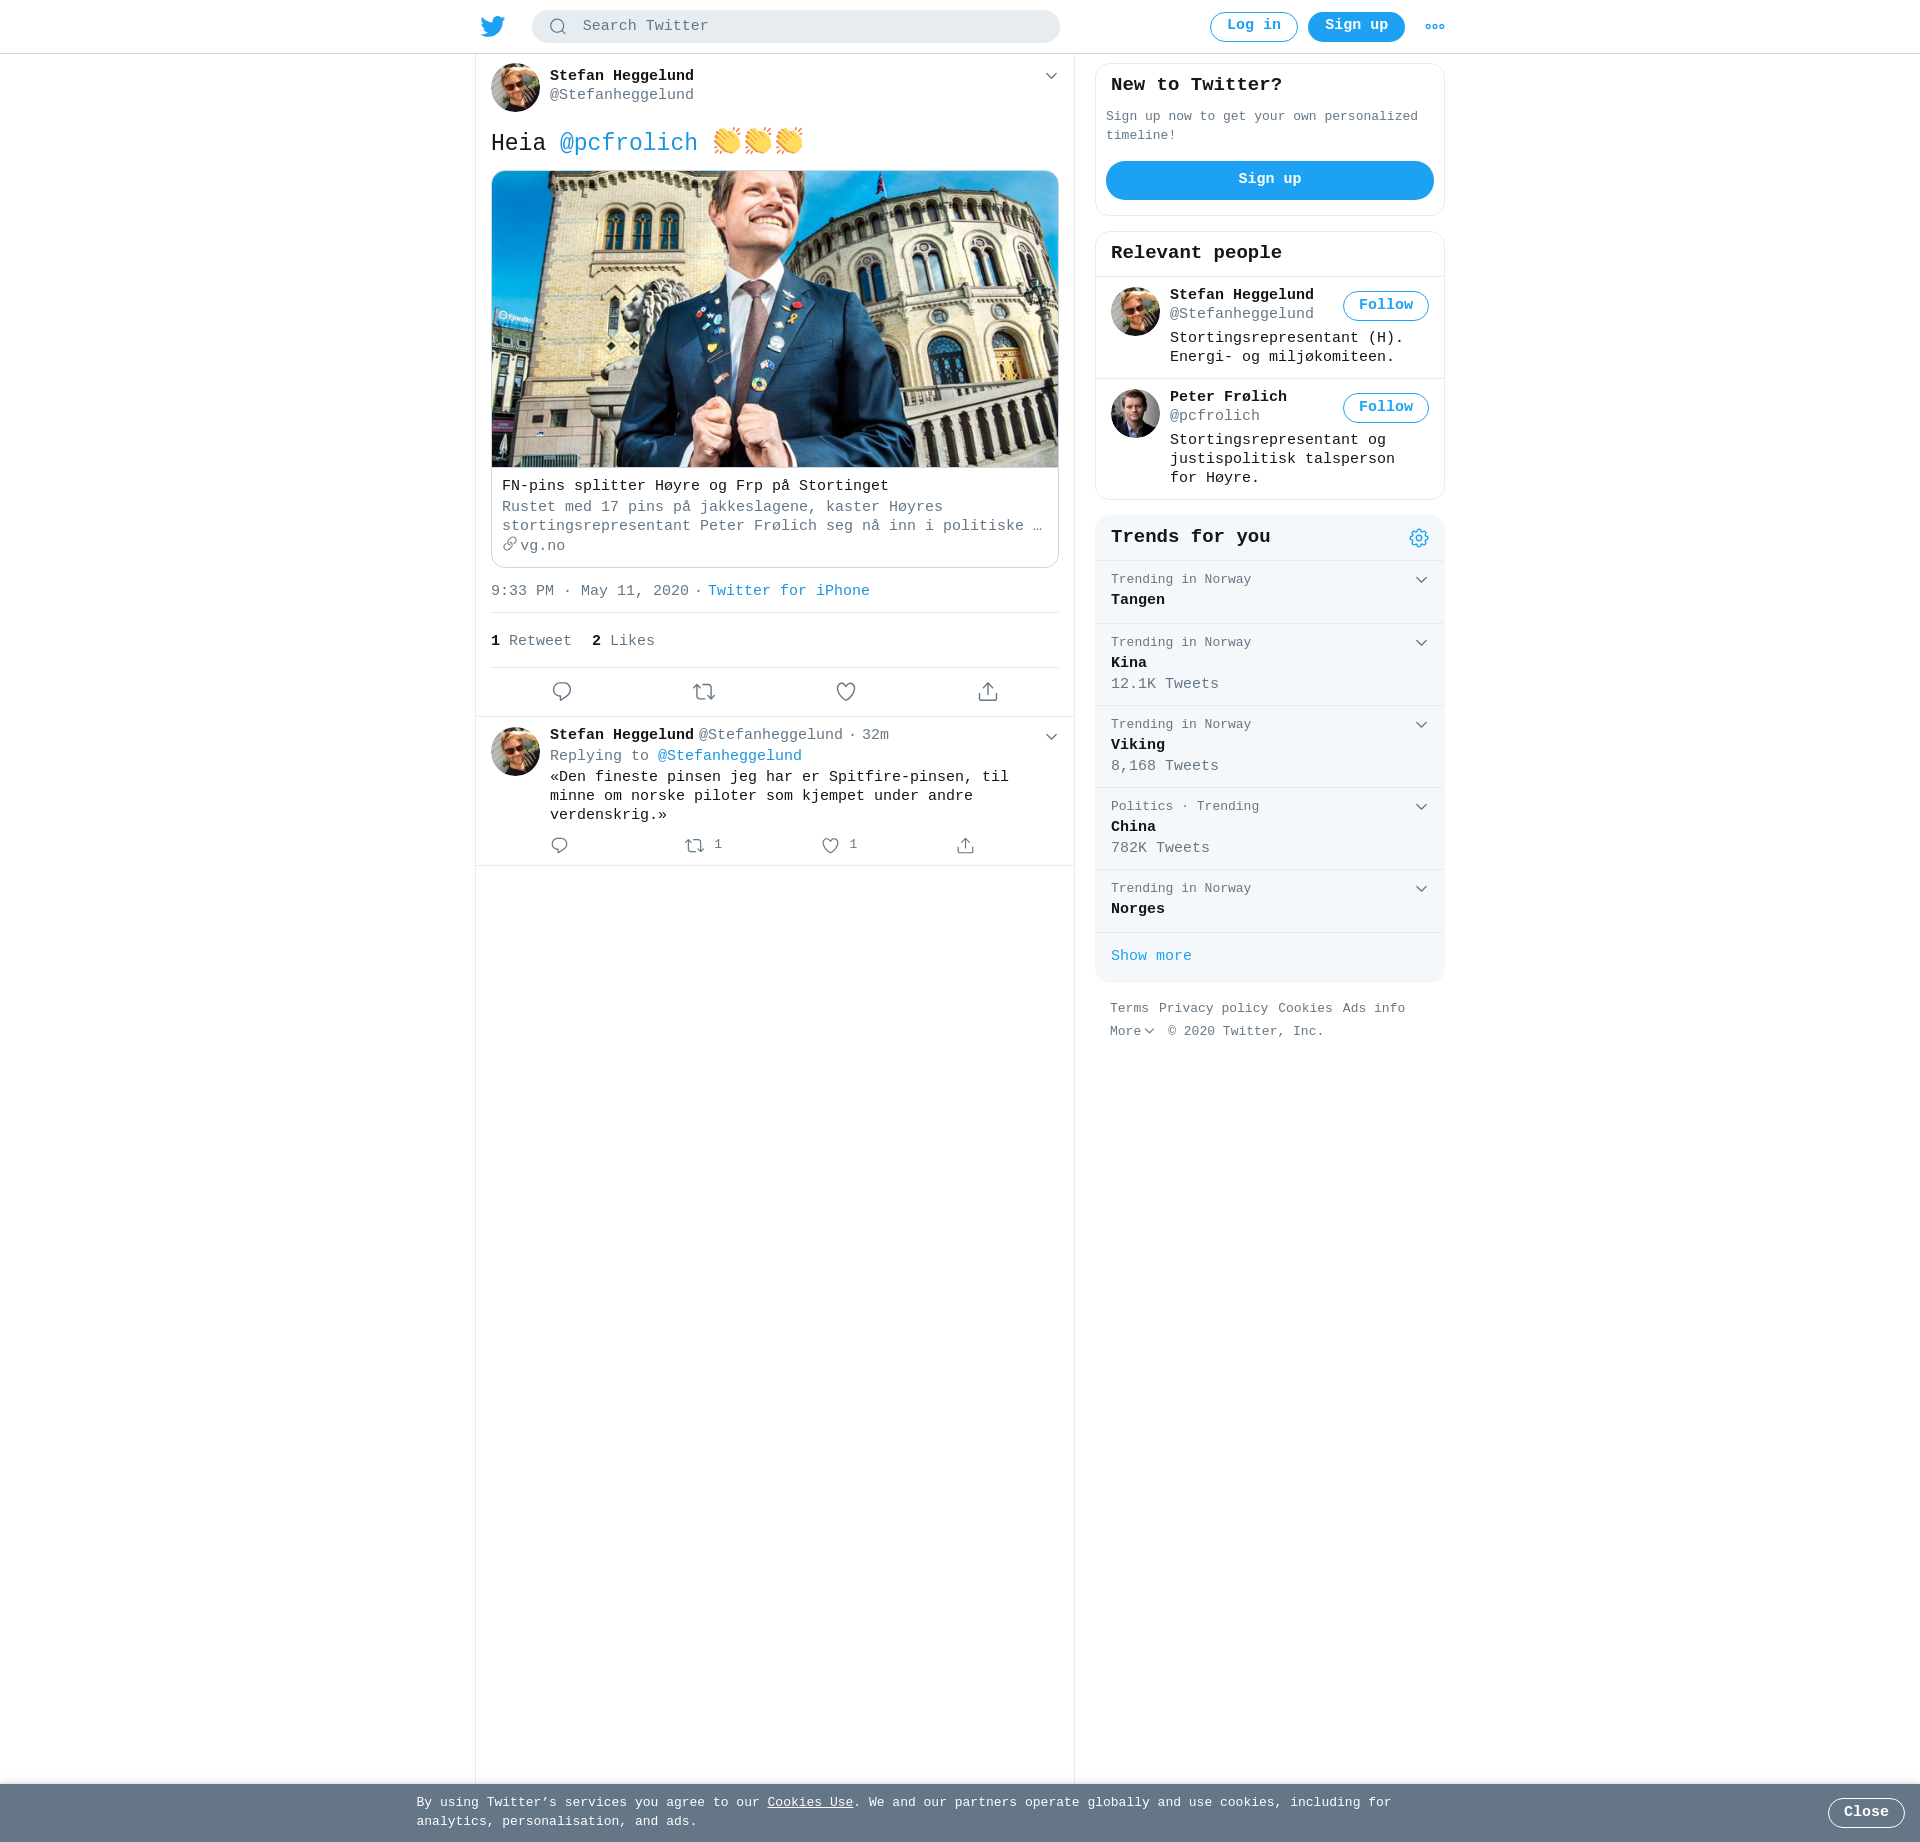Open the three-dot more menu in header
The height and width of the screenshot is (1842, 1920).
point(1435,27)
